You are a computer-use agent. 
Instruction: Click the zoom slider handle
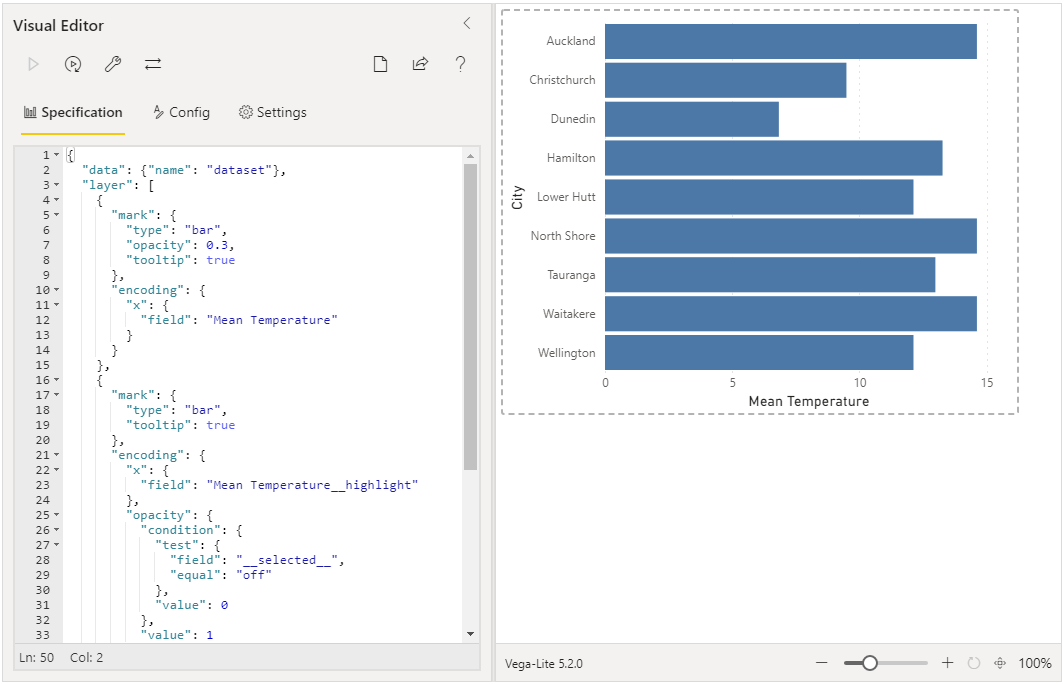coord(870,663)
